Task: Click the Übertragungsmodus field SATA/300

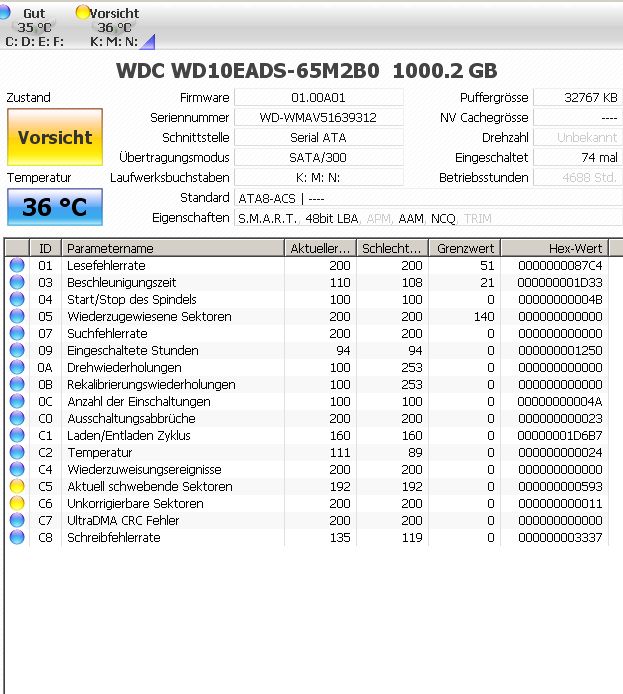Action: tap(319, 157)
